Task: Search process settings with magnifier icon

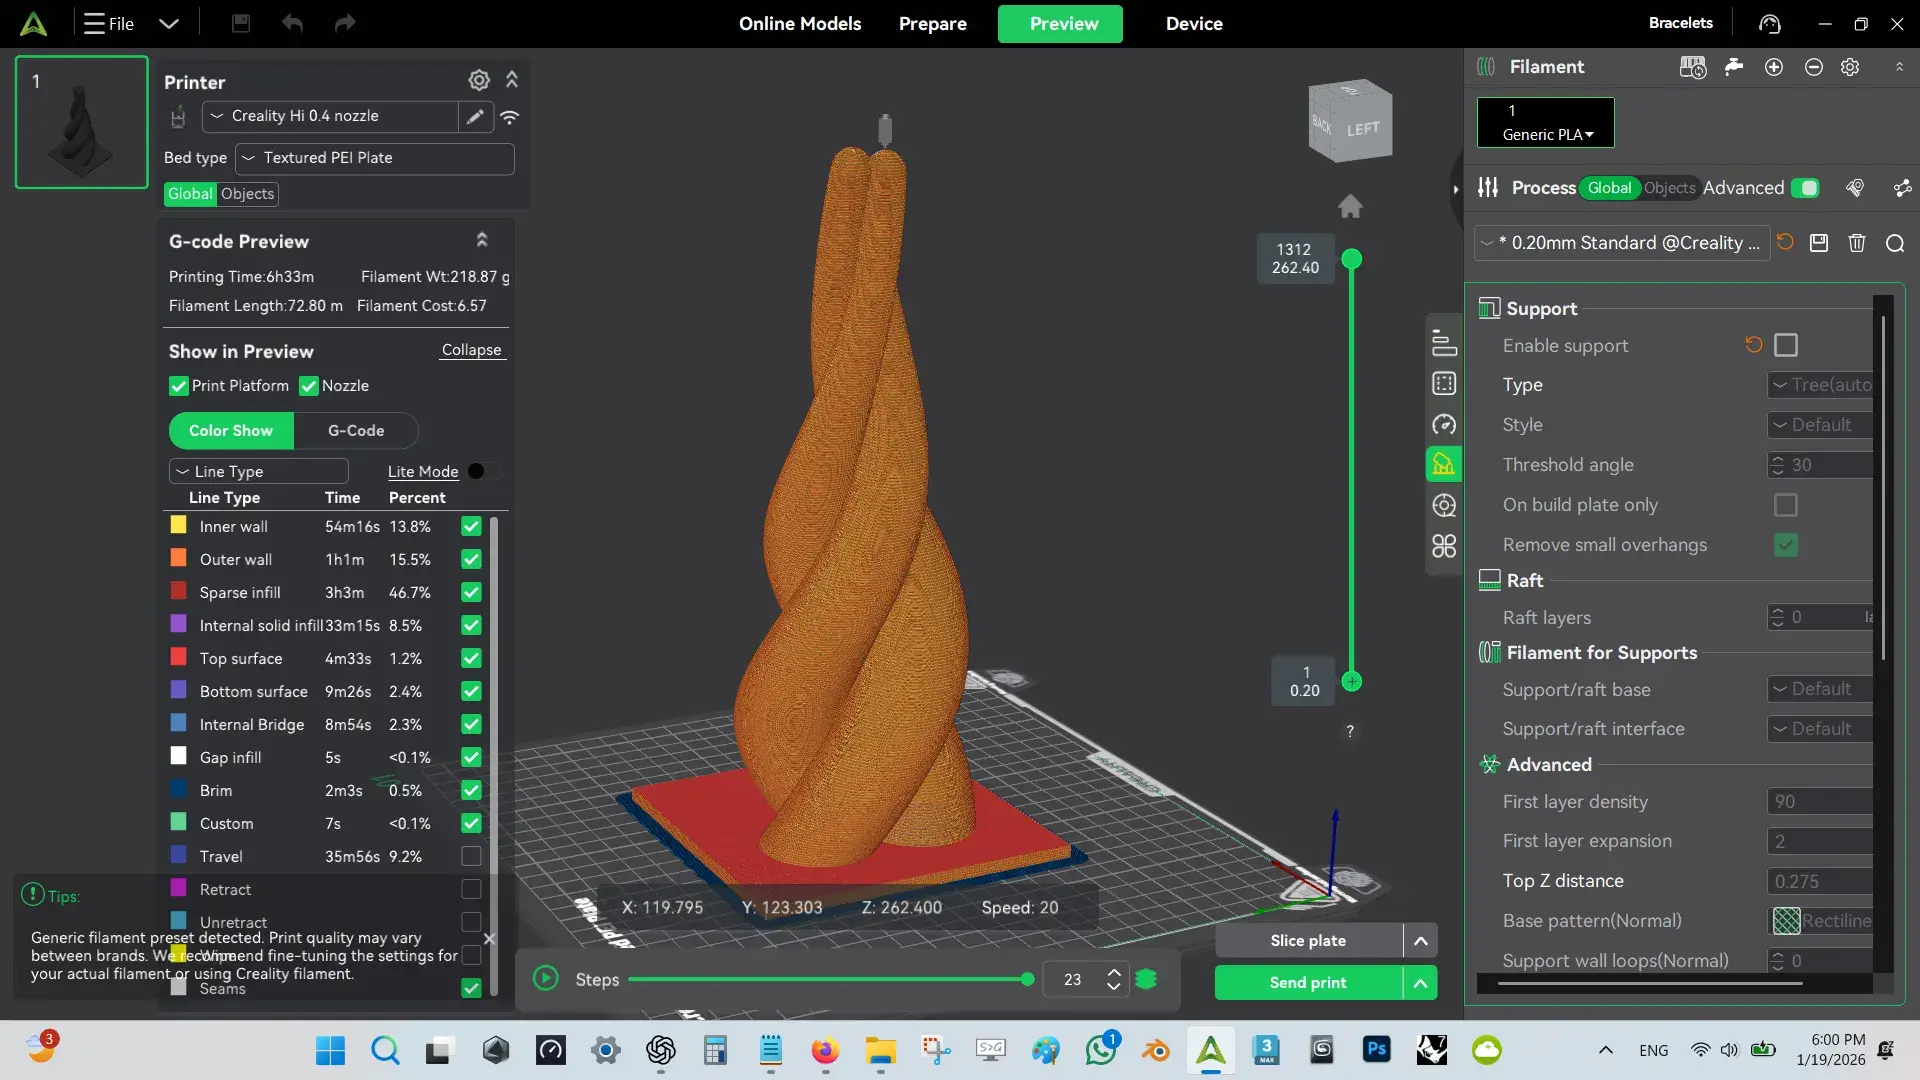Action: pyautogui.click(x=1895, y=243)
